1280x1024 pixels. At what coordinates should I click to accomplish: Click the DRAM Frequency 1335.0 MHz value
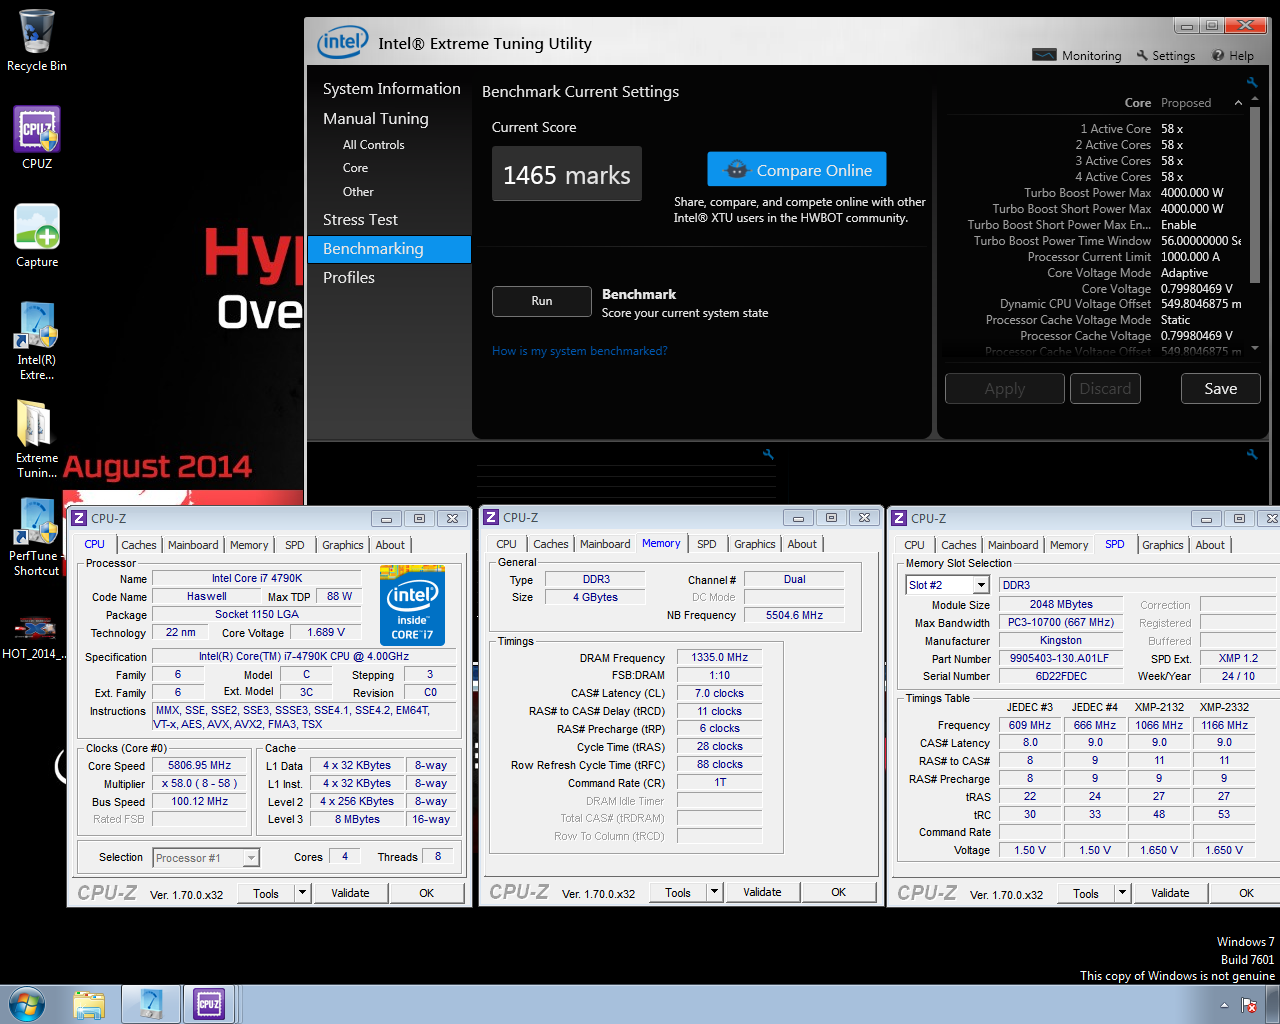(x=720, y=657)
